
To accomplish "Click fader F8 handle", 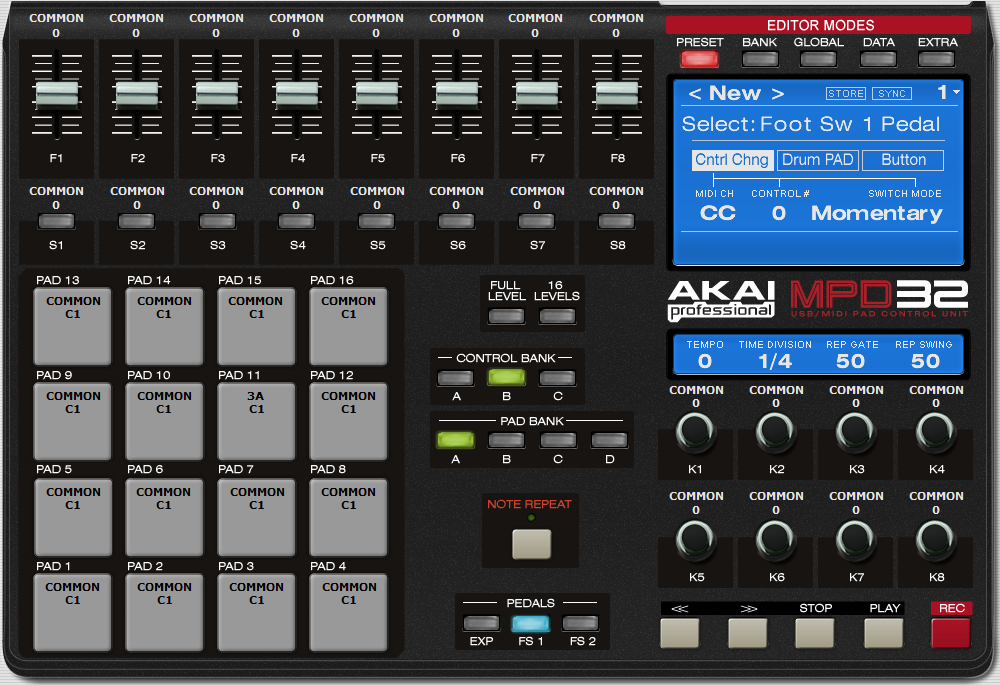I will click(617, 94).
